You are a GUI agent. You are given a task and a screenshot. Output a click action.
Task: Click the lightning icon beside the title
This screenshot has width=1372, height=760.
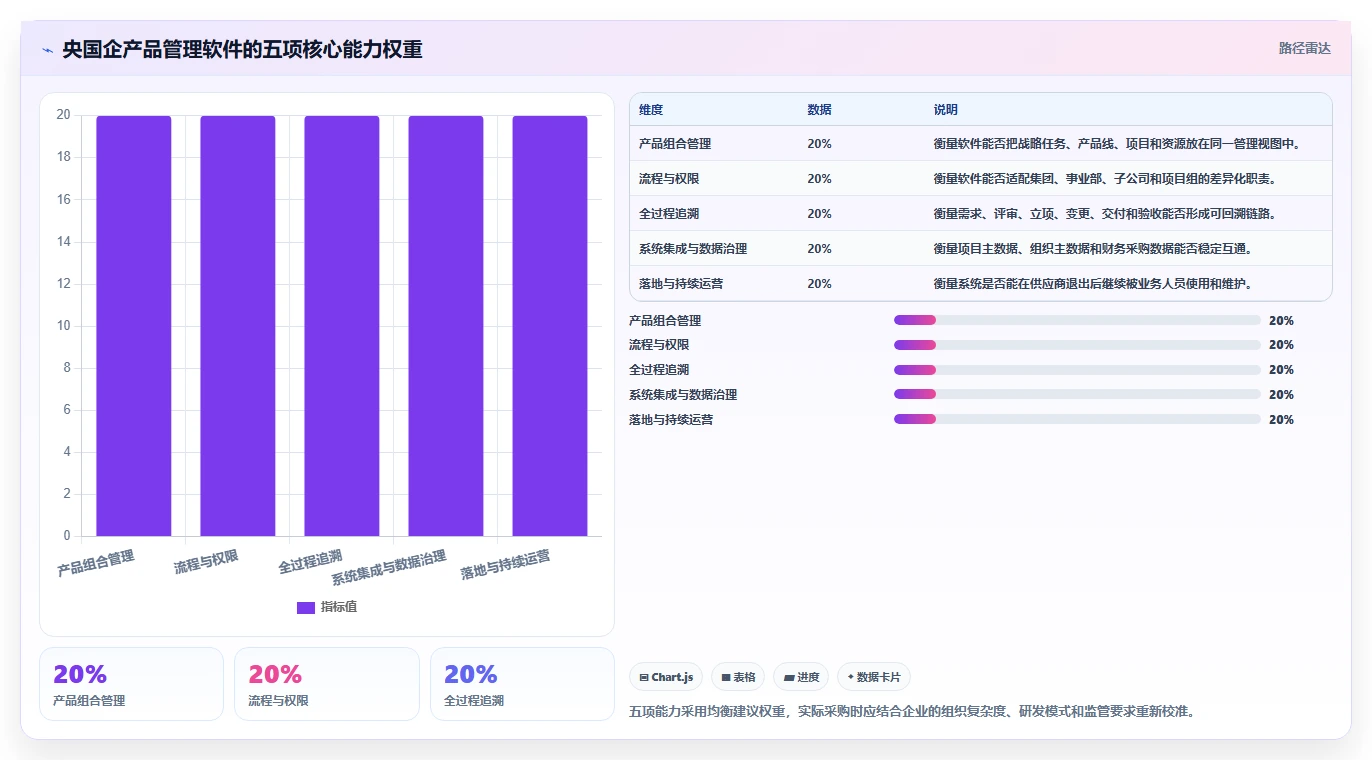pos(47,50)
